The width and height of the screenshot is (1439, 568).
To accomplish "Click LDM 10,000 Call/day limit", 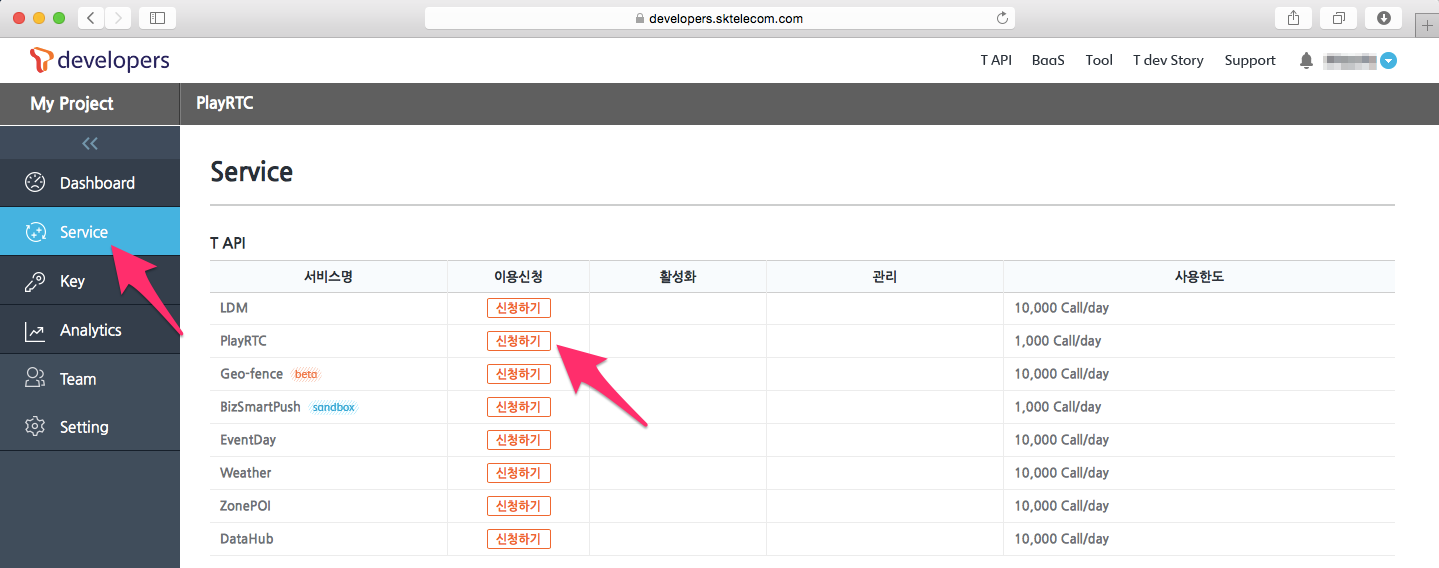I will (x=1061, y=308).
